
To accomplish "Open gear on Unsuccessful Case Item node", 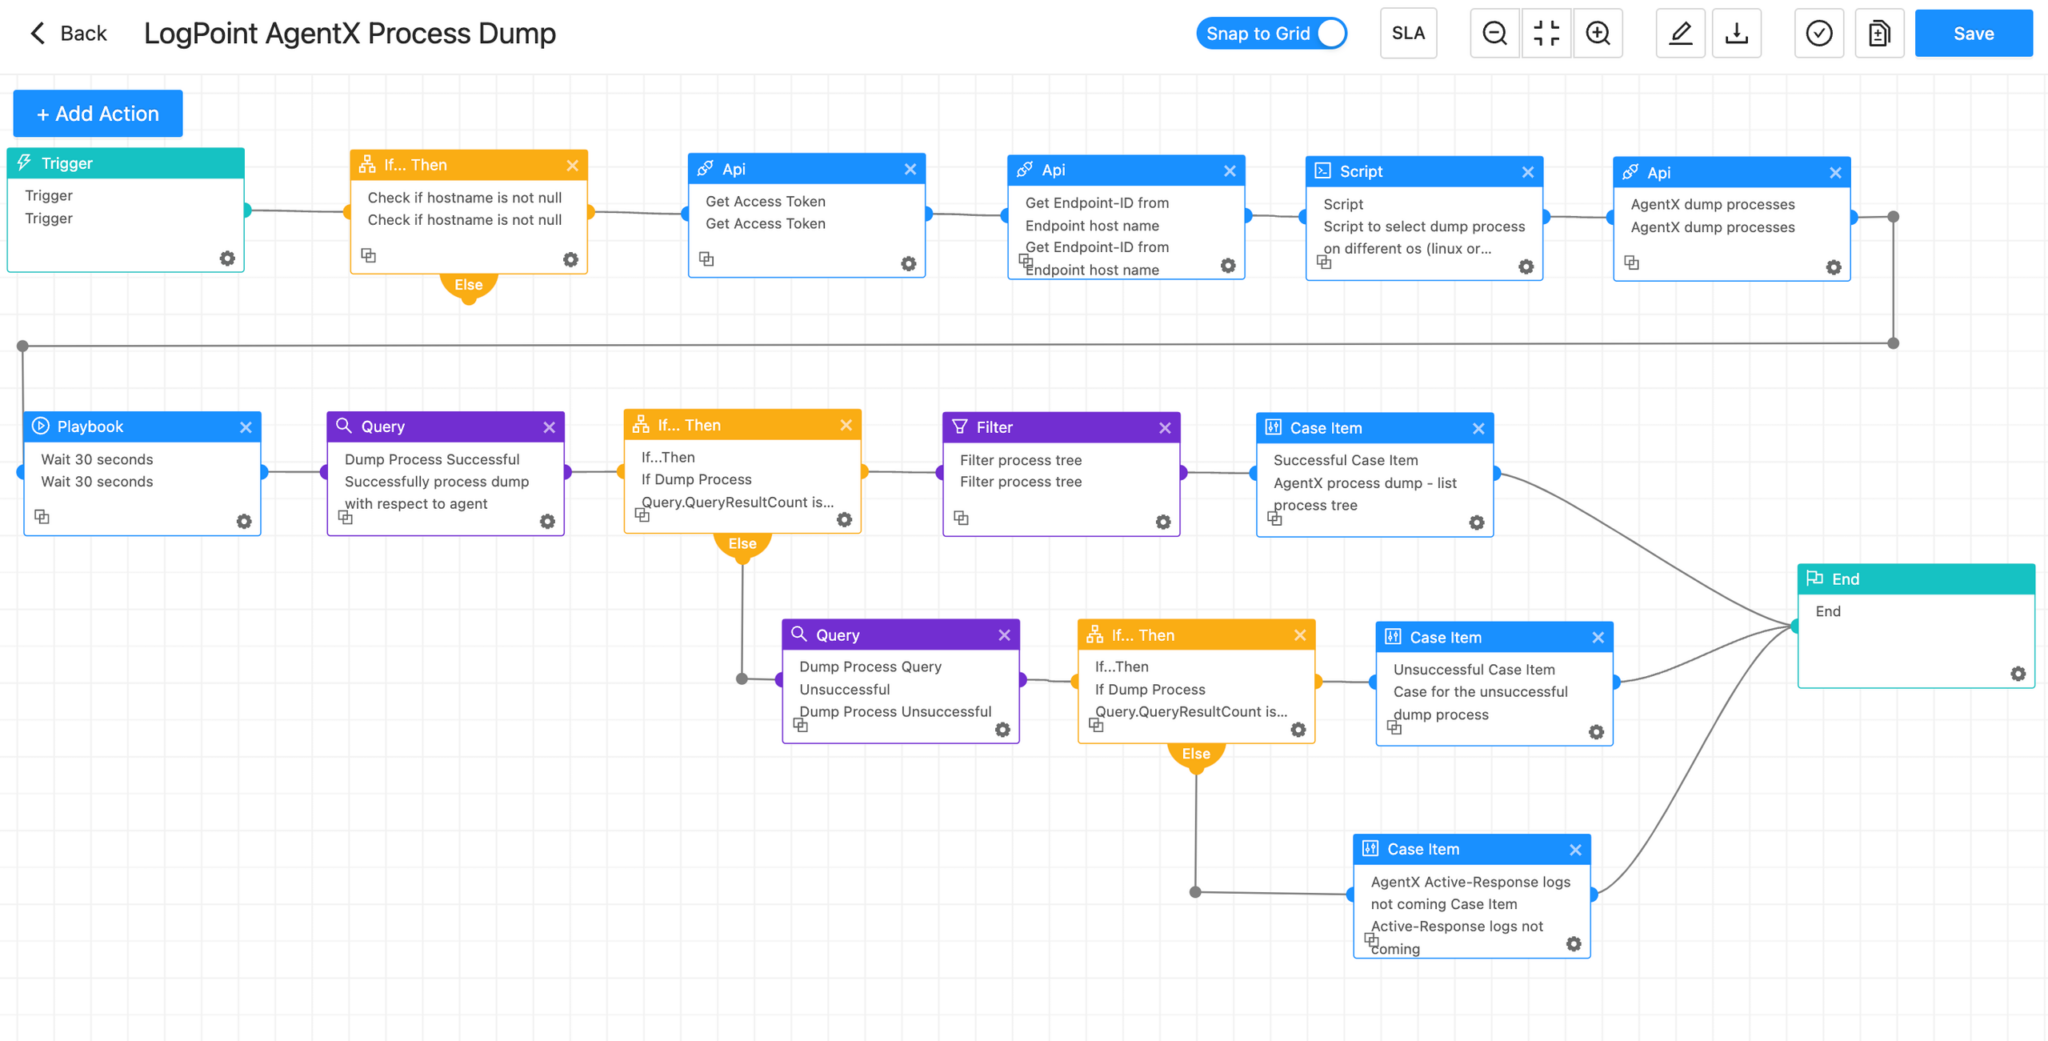I will point(1596,732).
